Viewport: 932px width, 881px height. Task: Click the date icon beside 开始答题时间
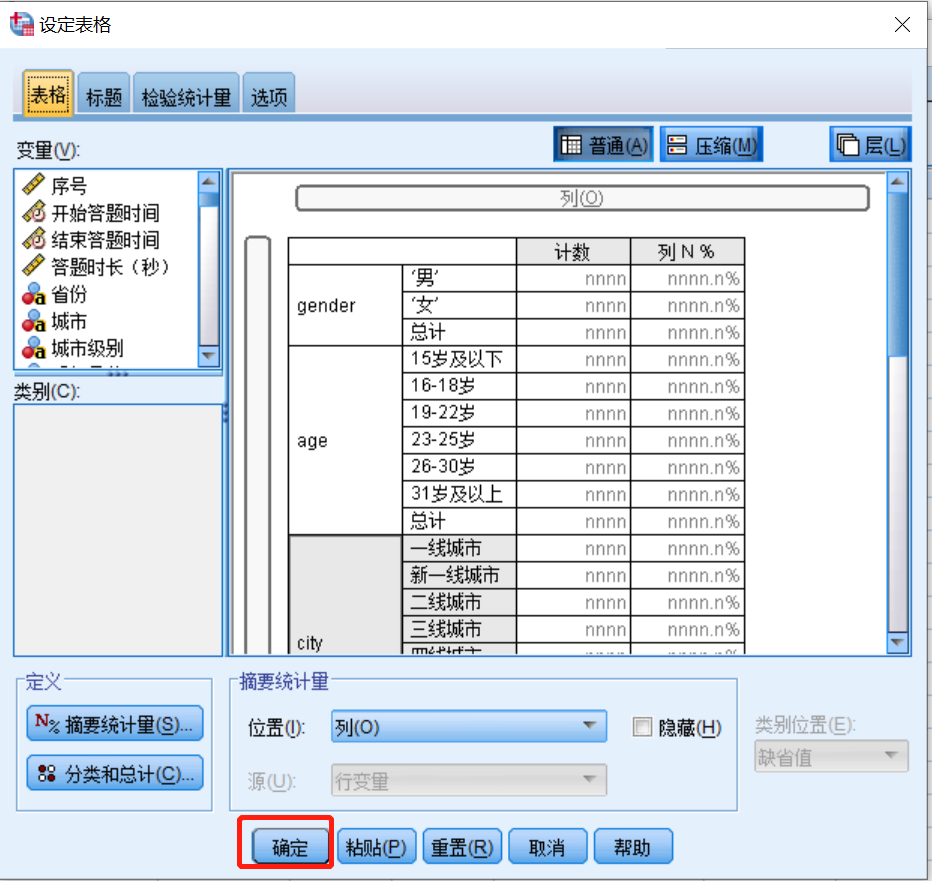coord(34,212)
